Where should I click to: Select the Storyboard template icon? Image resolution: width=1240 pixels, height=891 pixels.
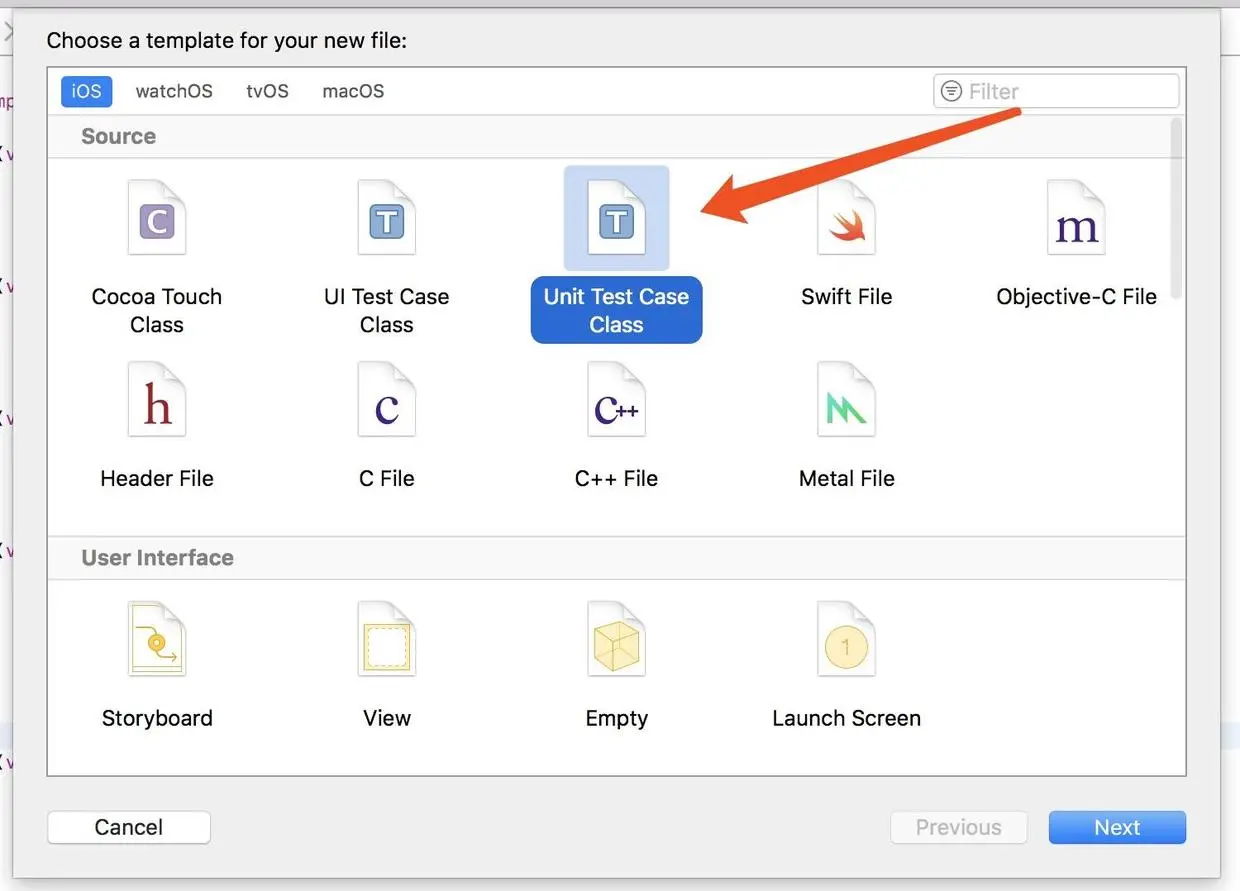pos(157,640)
